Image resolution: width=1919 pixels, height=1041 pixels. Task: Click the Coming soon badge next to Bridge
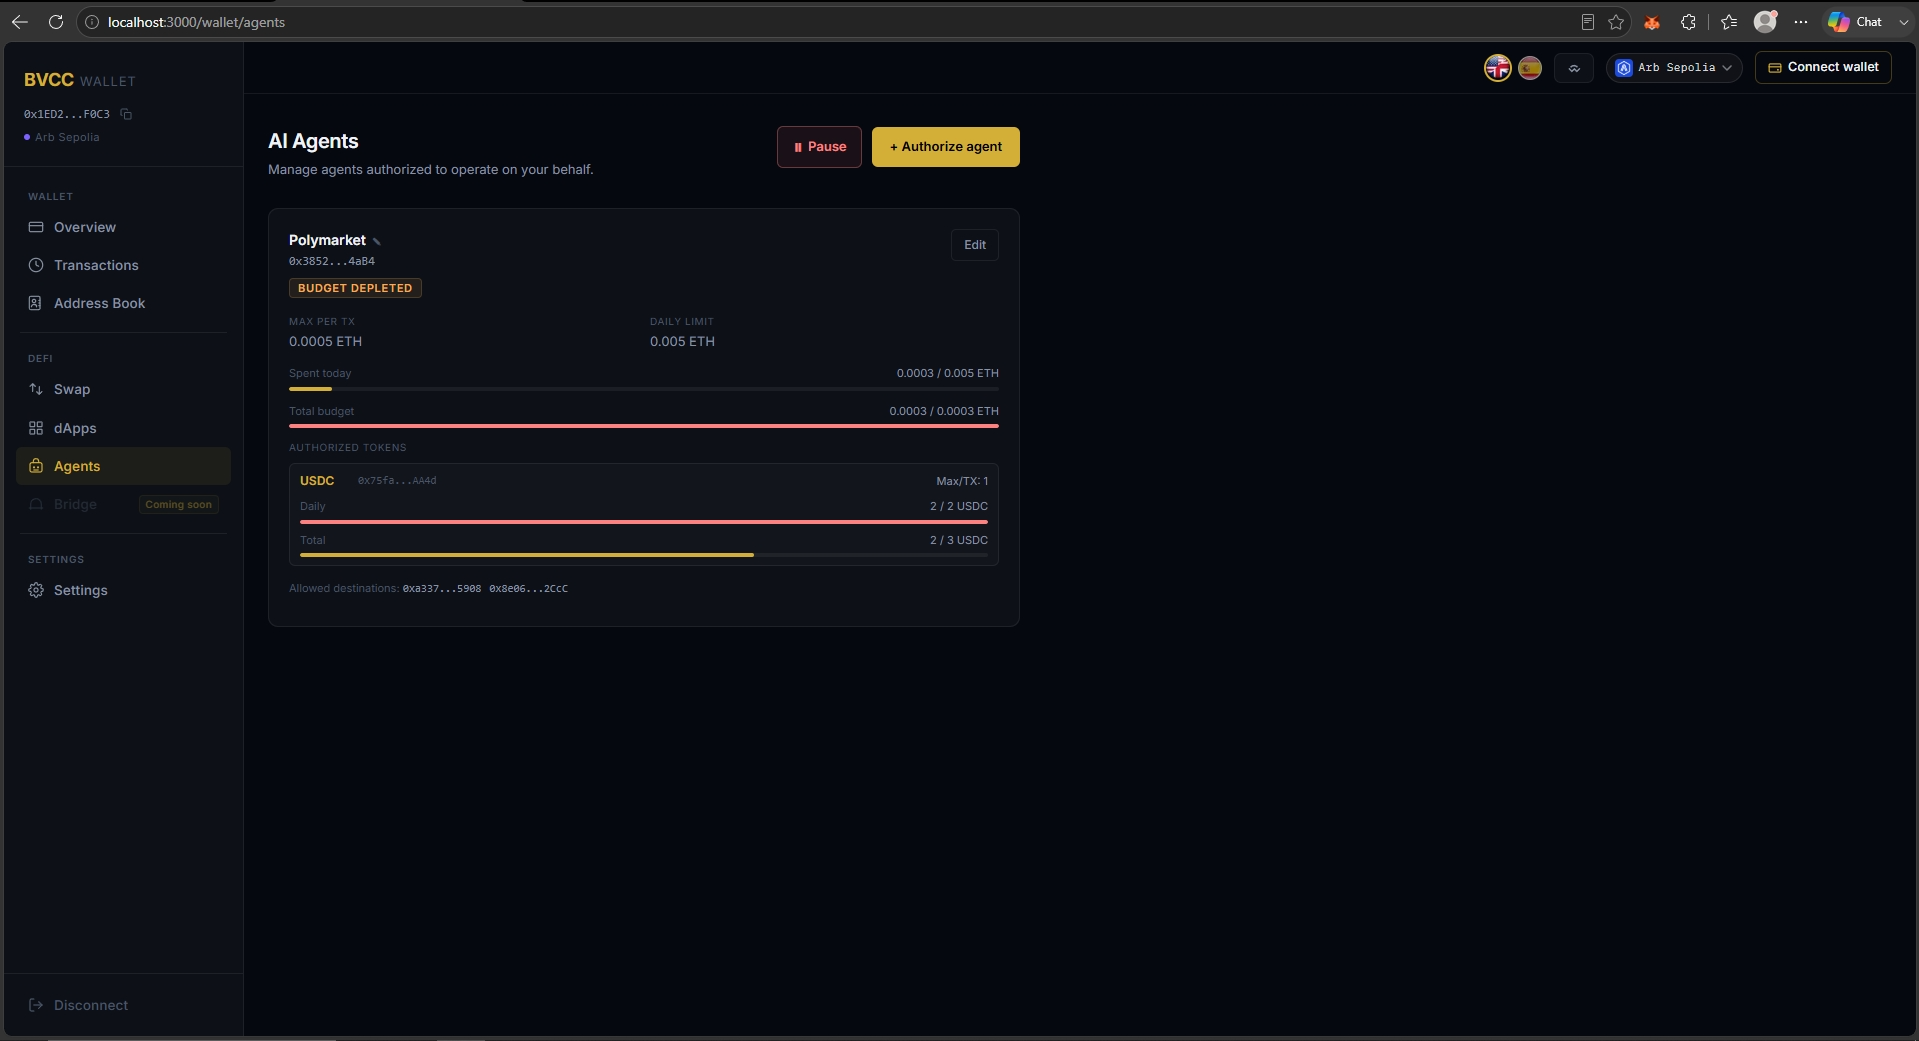[x=179, y=505]
